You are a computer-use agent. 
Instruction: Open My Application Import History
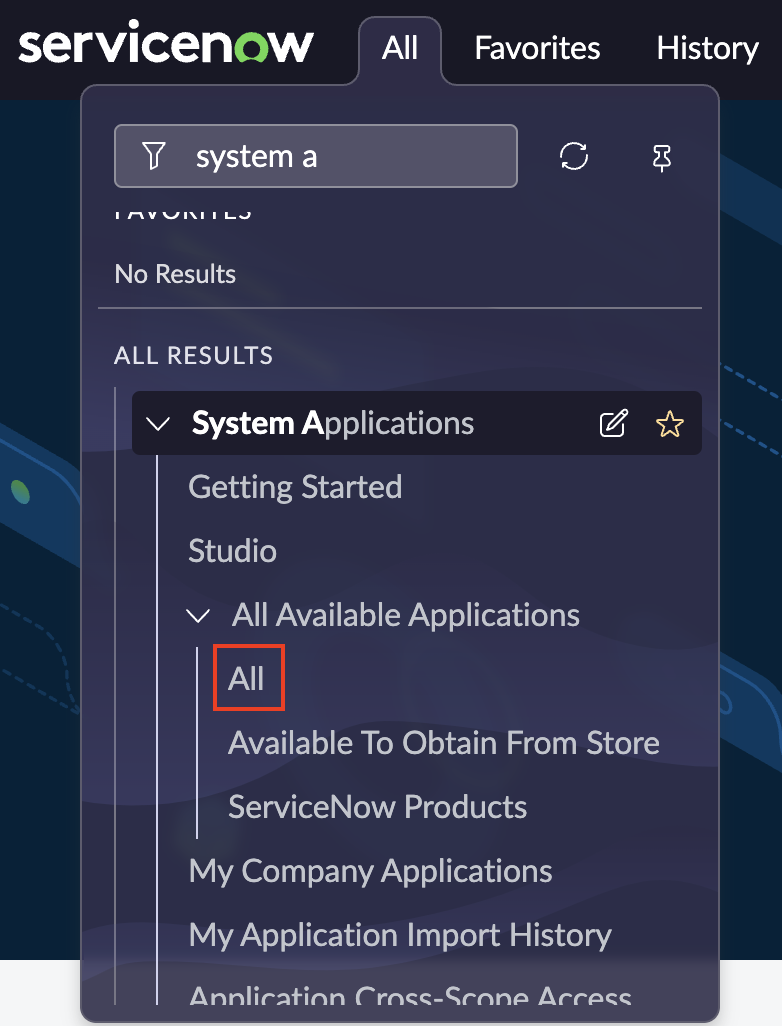(400, 935)
